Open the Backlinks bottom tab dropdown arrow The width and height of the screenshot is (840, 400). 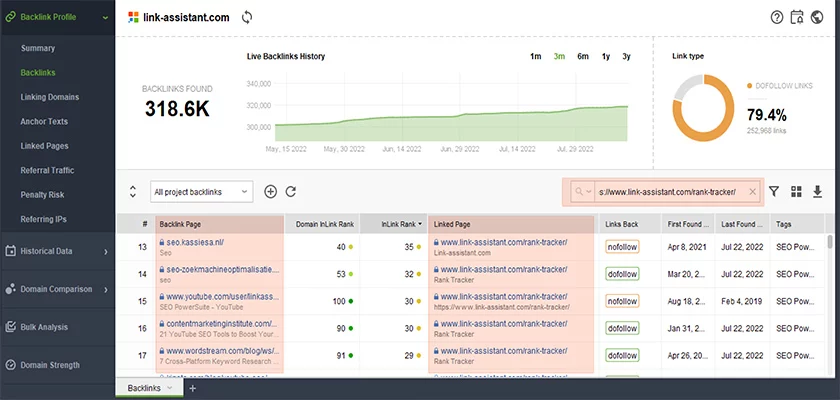[170, 389]
